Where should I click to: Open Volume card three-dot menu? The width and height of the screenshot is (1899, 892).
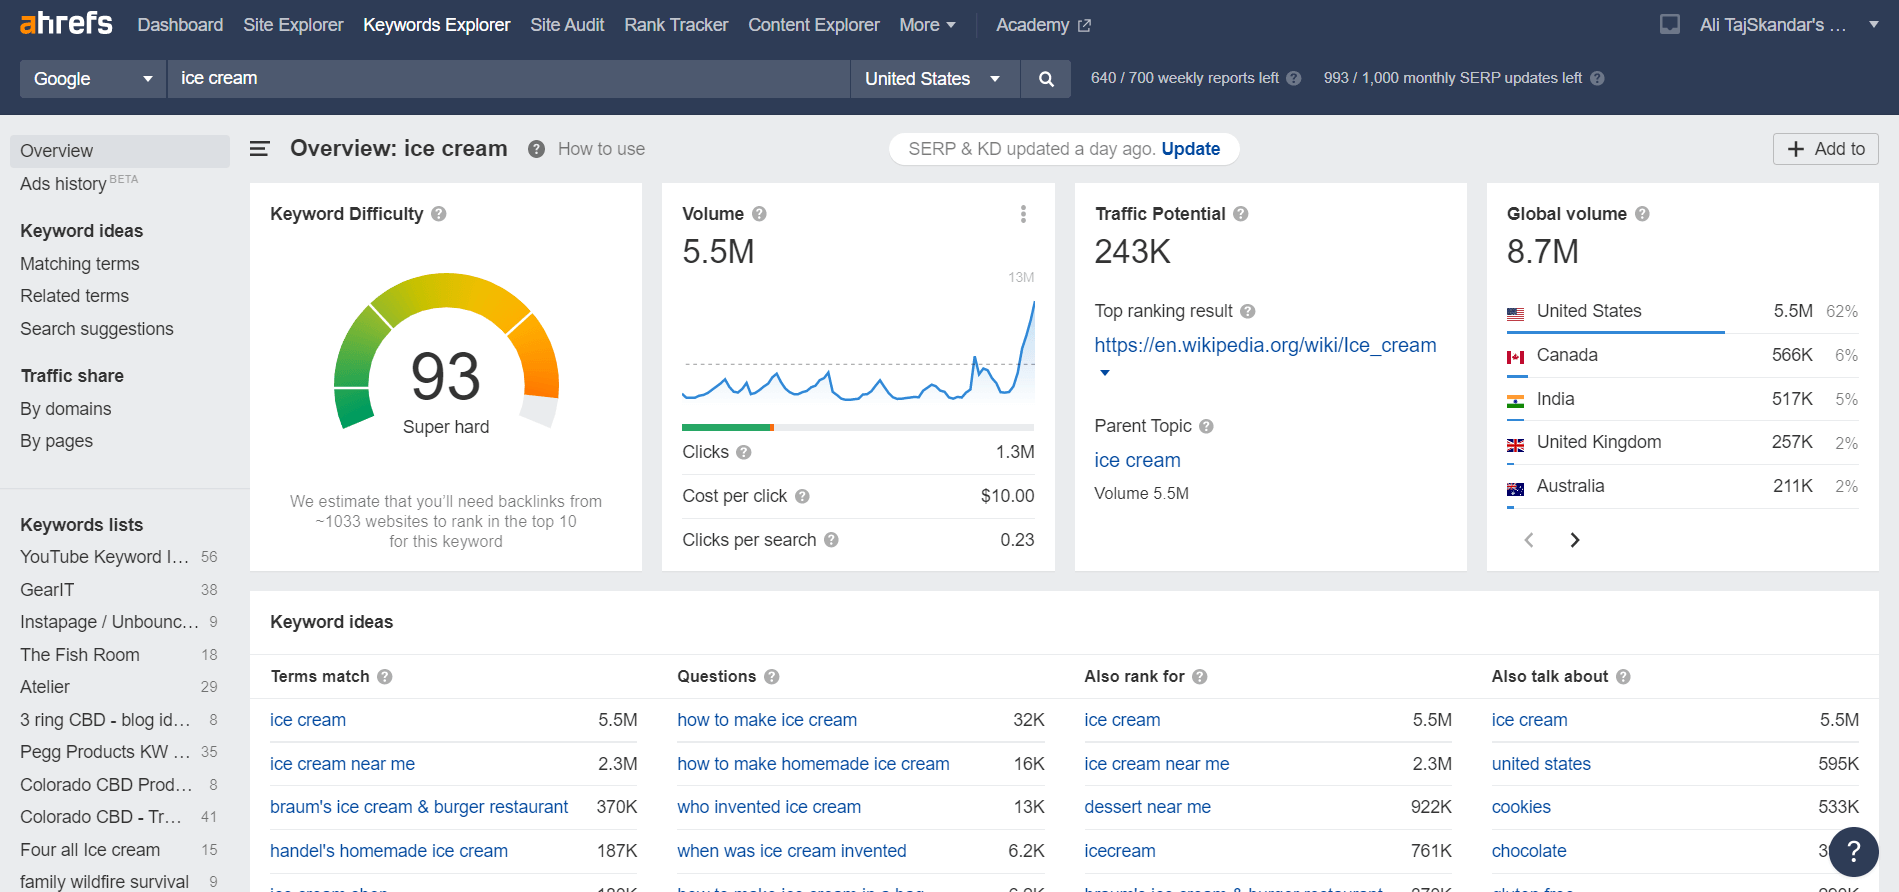(1023, 214)
